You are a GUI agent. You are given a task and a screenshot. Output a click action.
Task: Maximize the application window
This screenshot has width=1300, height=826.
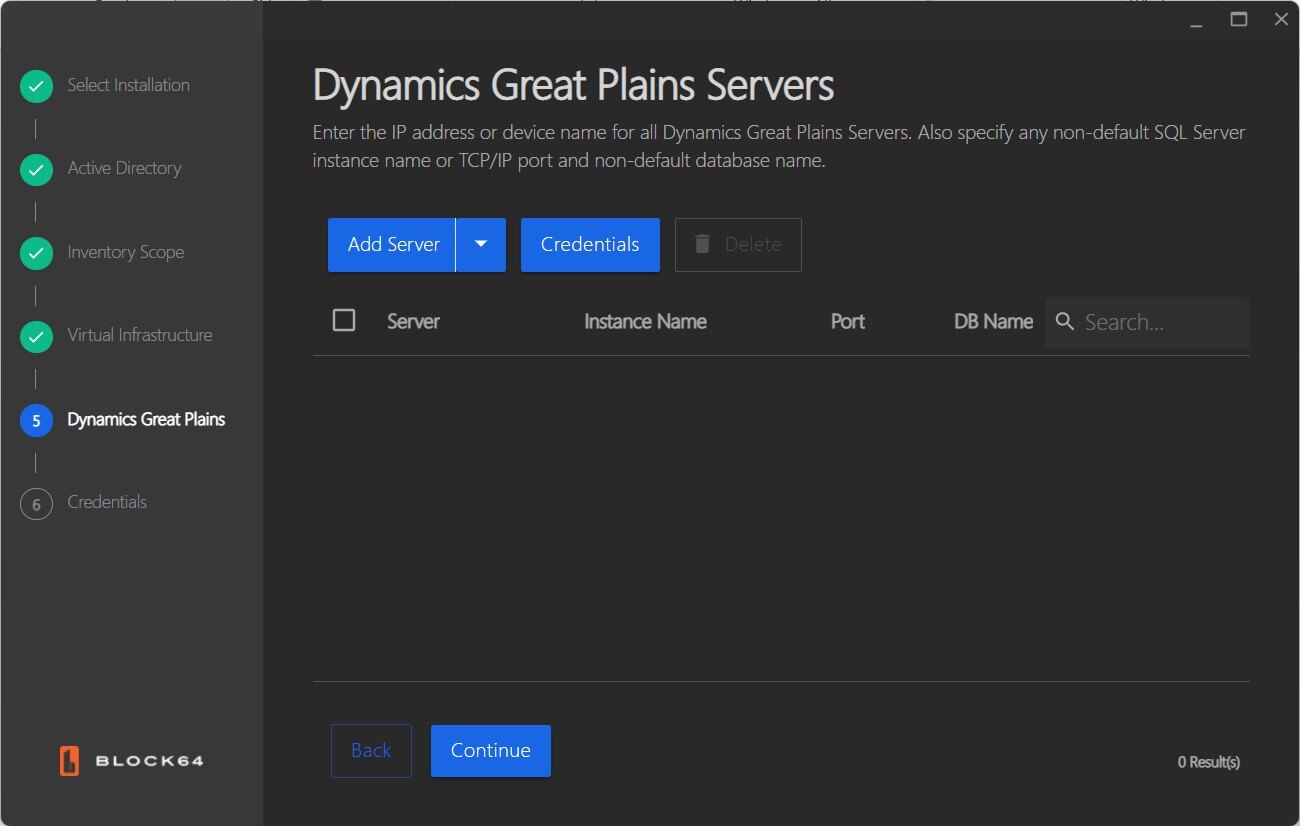tap(1239, 19)
